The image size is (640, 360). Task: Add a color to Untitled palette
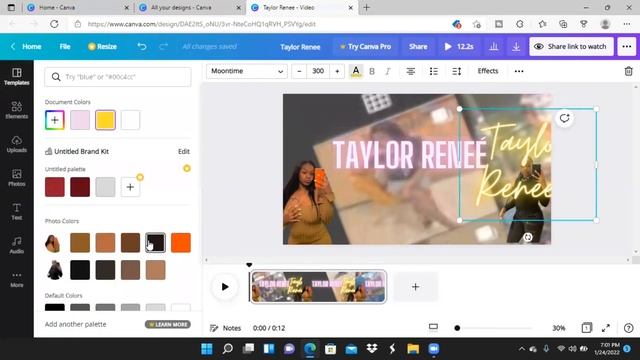tap(131, 187)
